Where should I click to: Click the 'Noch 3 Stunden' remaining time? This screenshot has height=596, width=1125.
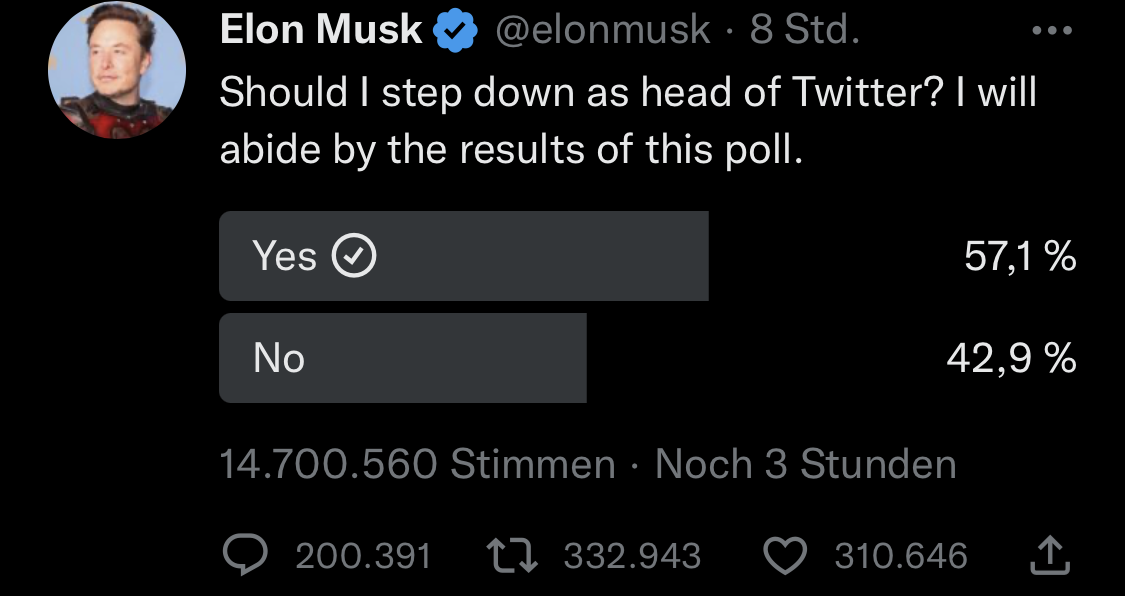click(805, 464)
